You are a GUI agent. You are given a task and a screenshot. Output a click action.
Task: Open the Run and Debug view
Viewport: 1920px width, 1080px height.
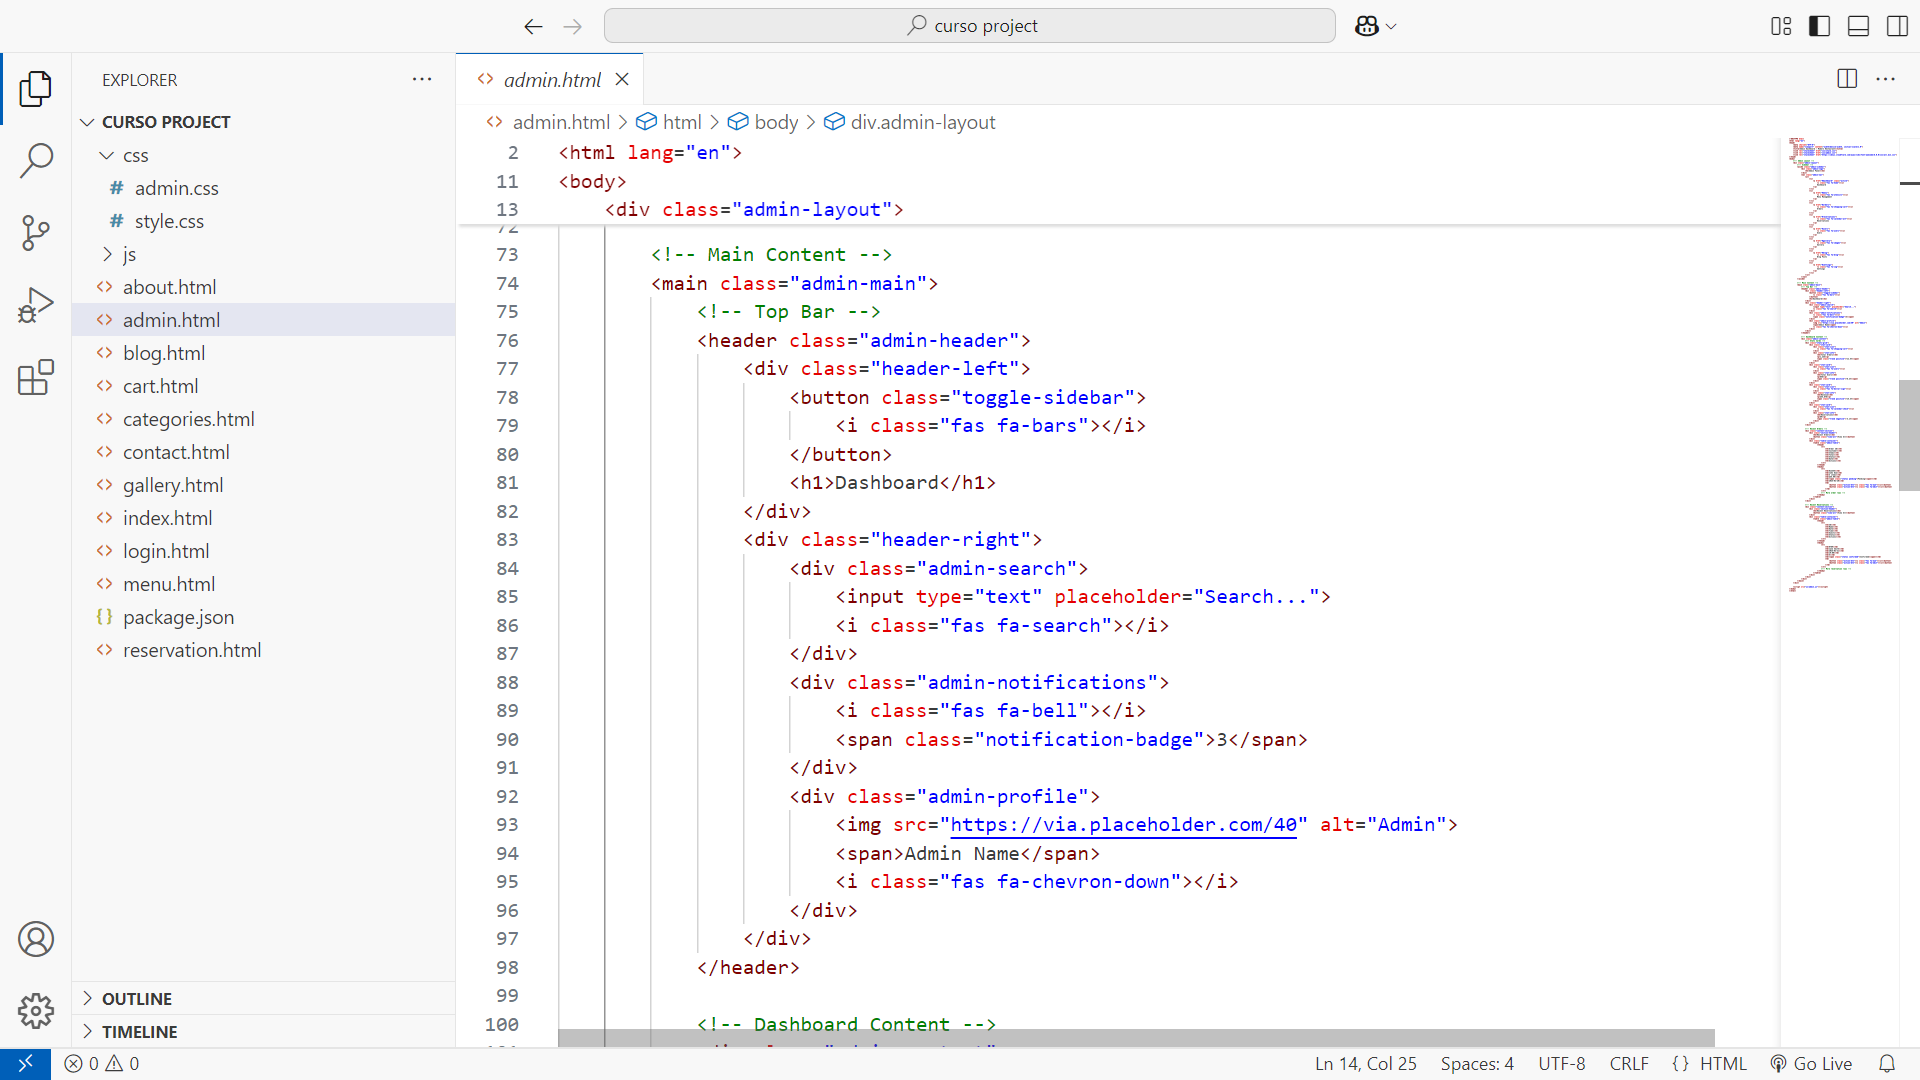[x=36, y=305]
